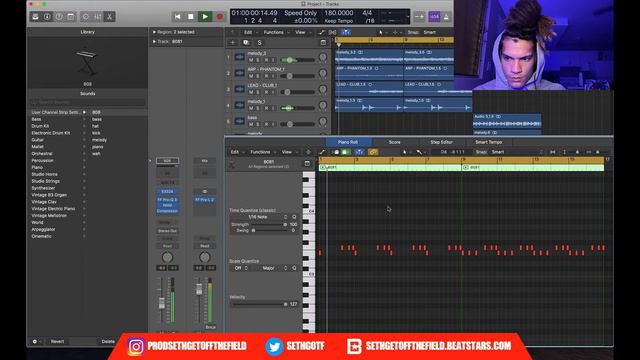Record-enable the bass track
The height and width of the screenshot is (360, 640).
click(266, 124)
